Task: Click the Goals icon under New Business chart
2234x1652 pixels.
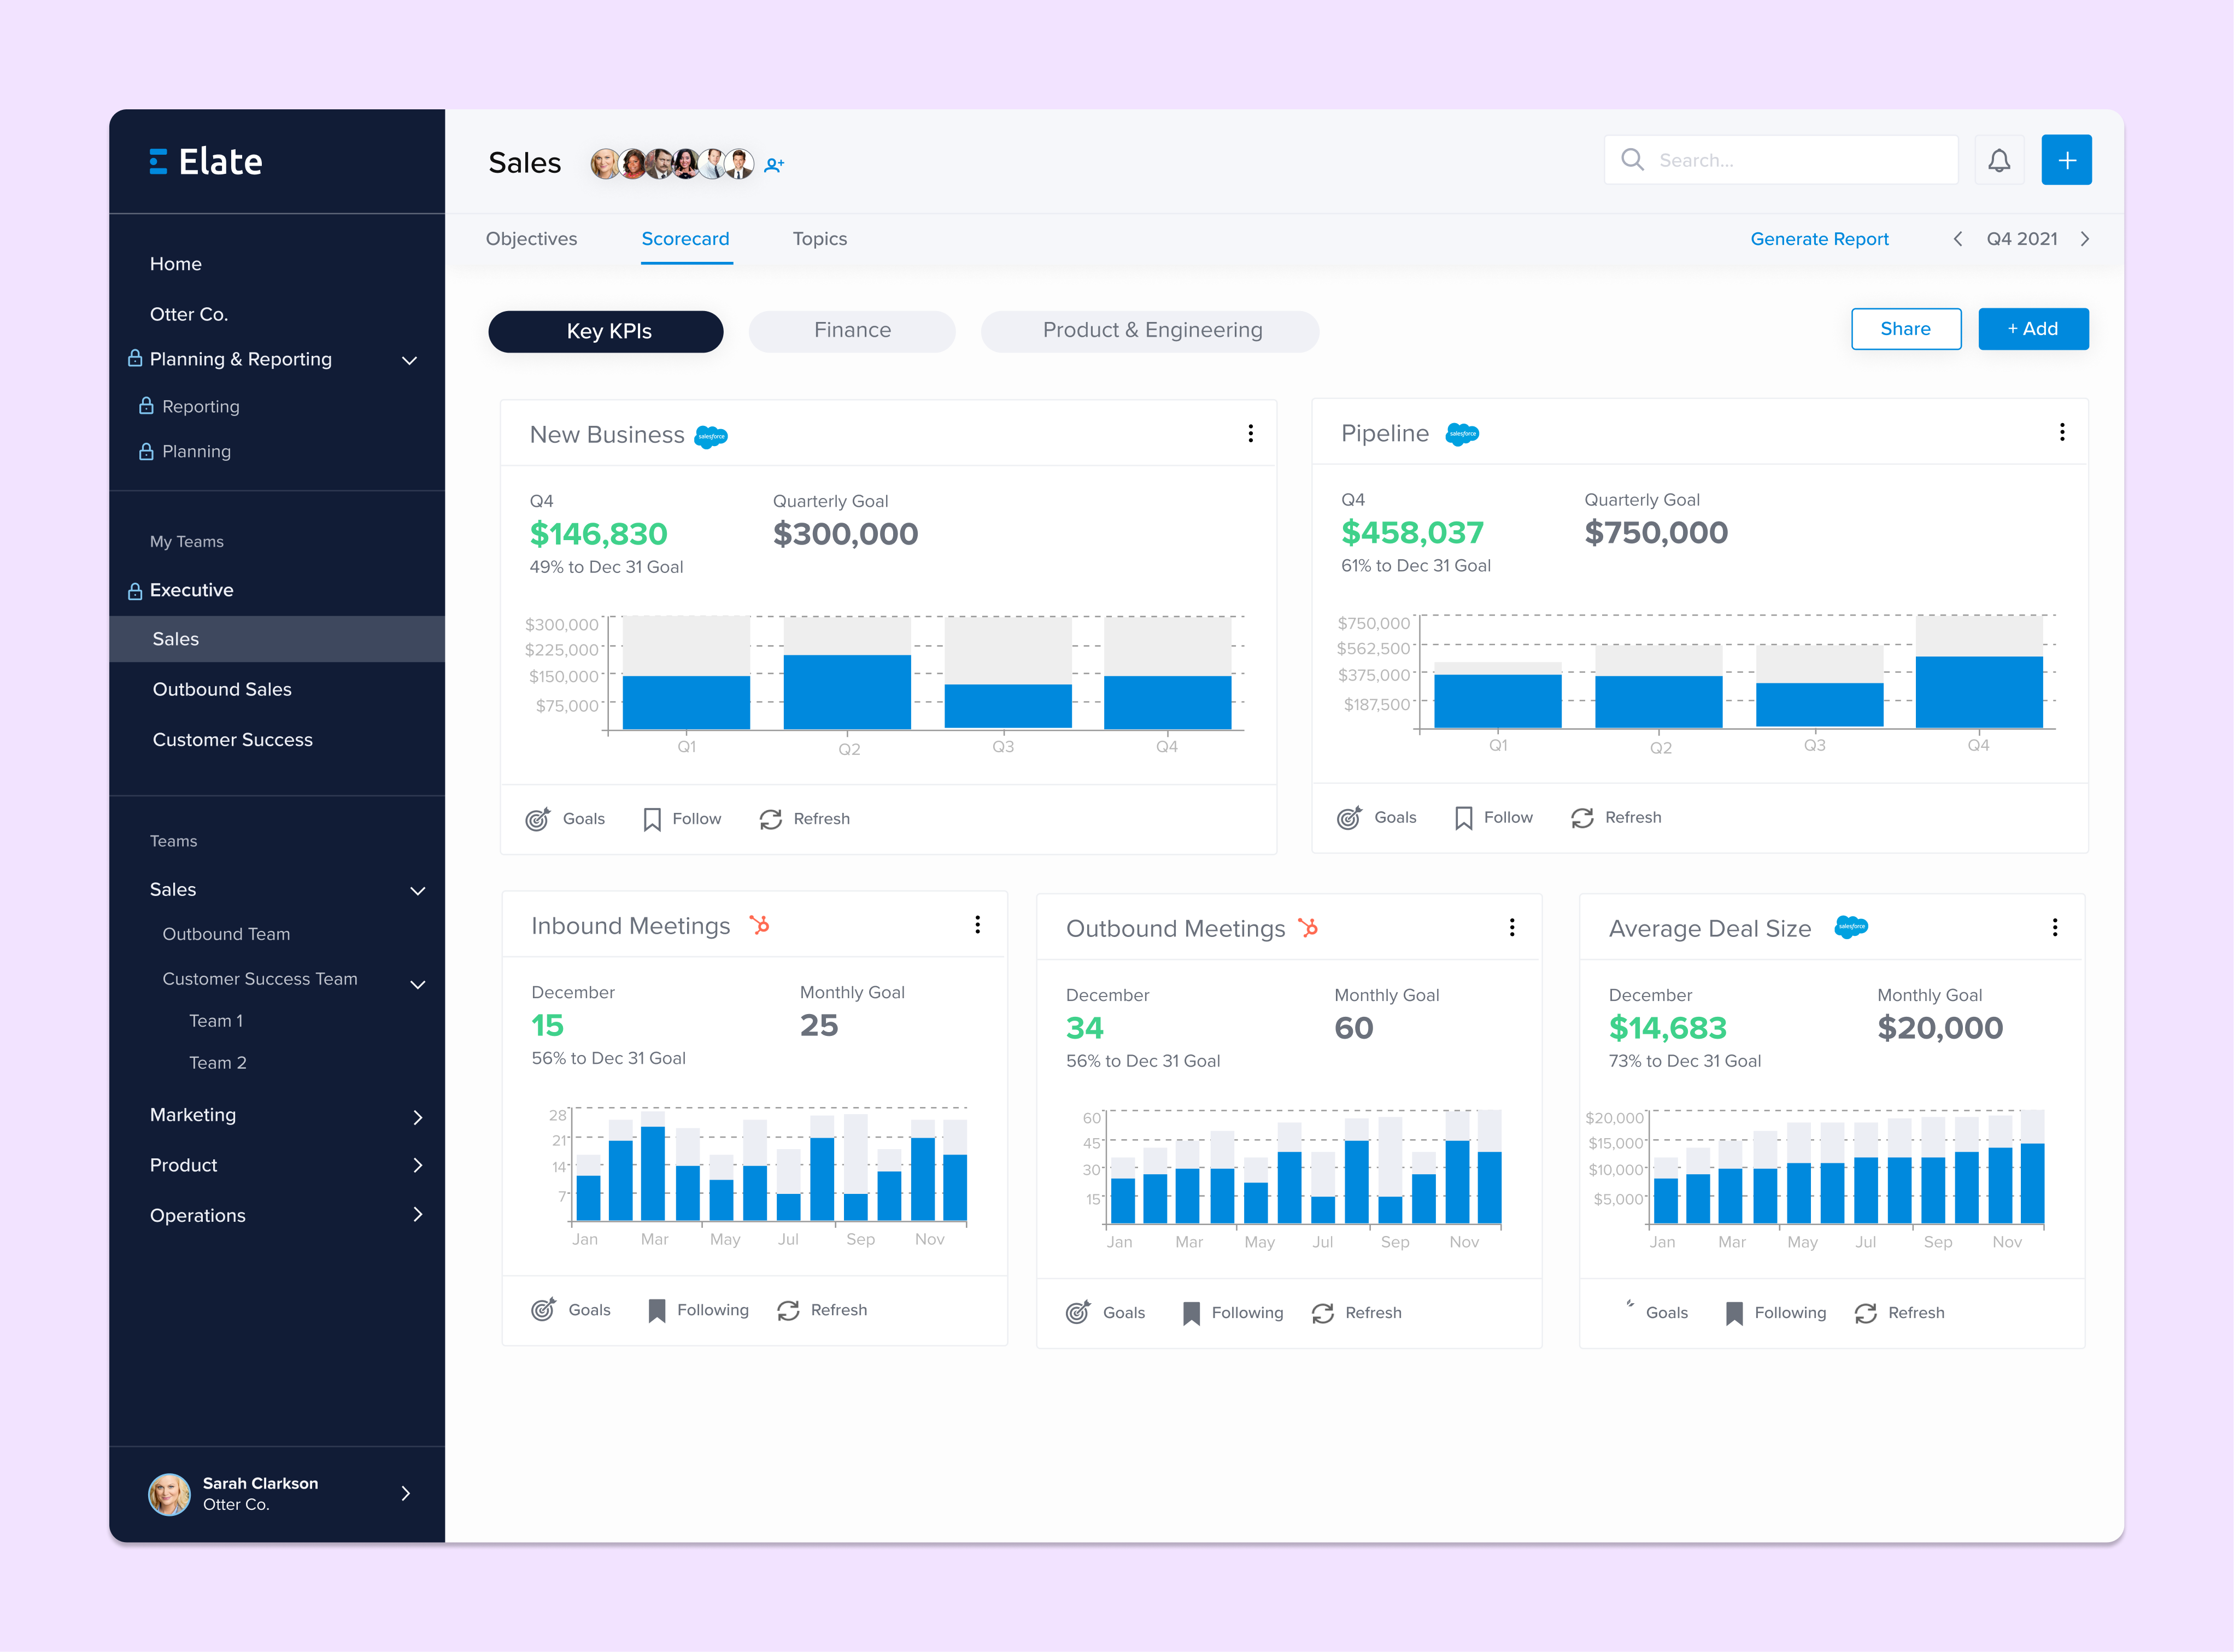Action: pyautogui.click(x=539, y=818)
